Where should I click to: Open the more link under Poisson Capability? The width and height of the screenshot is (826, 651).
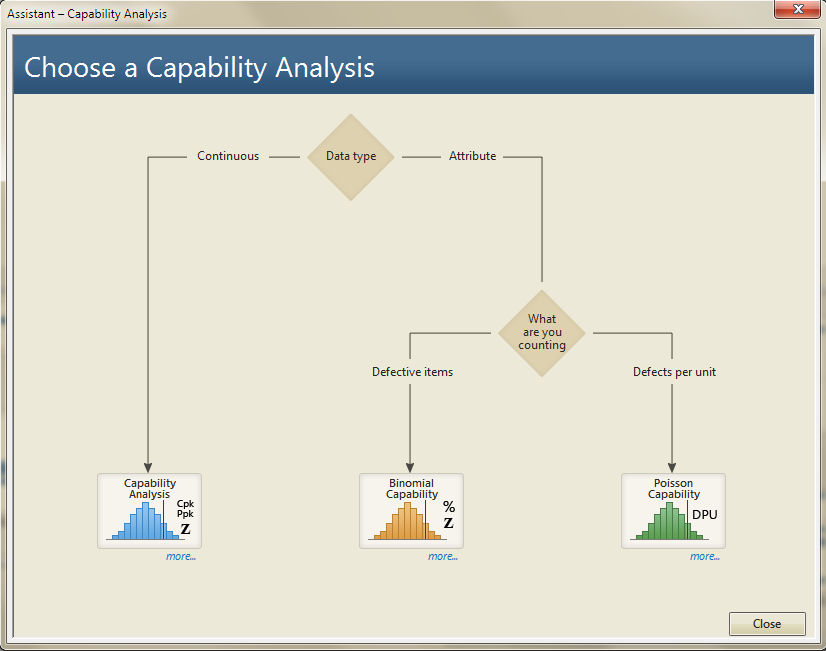(704, 556)
